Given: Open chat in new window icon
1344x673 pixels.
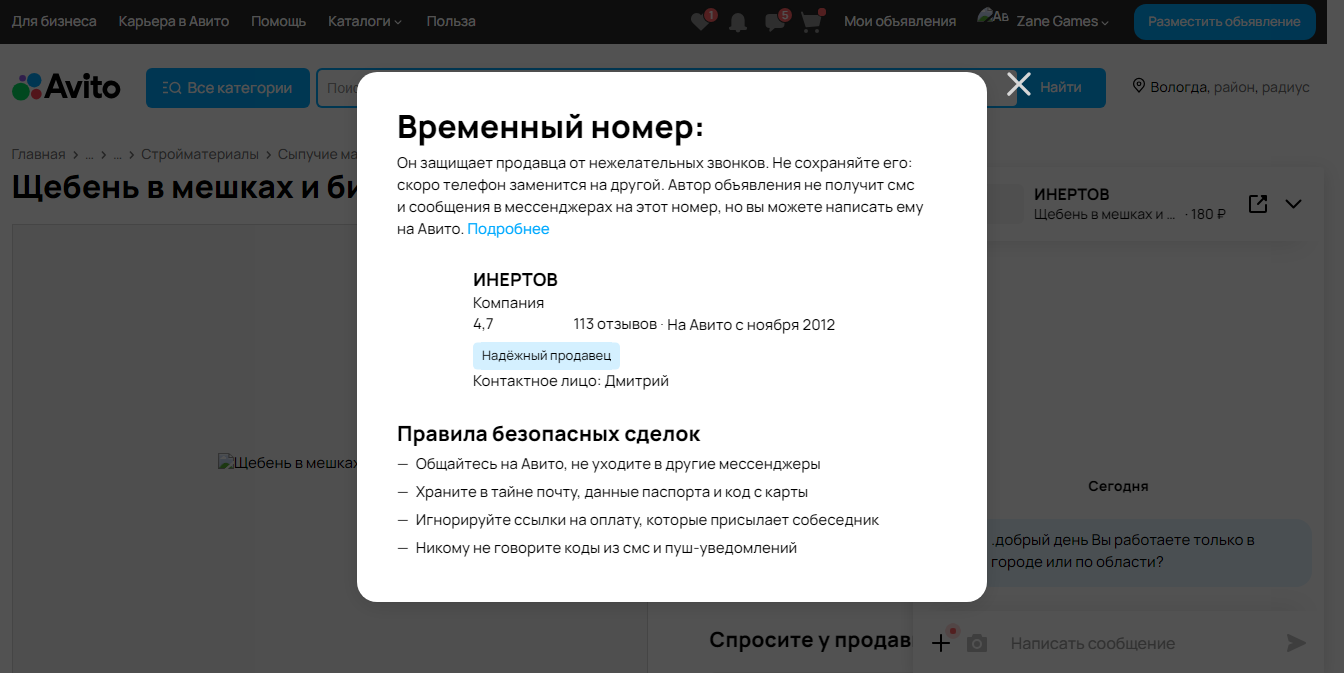Looking at the screenshot, I should pyautogui.click(x=1258, y=204).
